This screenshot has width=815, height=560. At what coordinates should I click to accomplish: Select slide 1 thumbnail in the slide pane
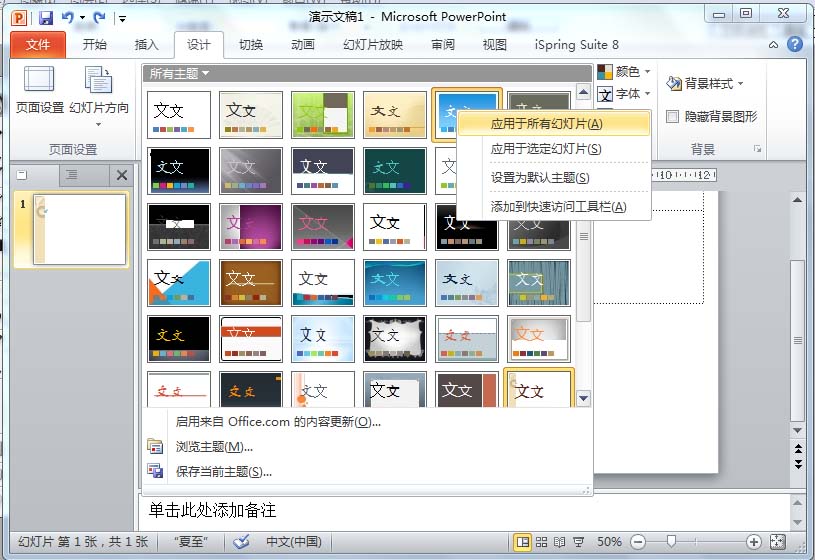click(80, 230)
